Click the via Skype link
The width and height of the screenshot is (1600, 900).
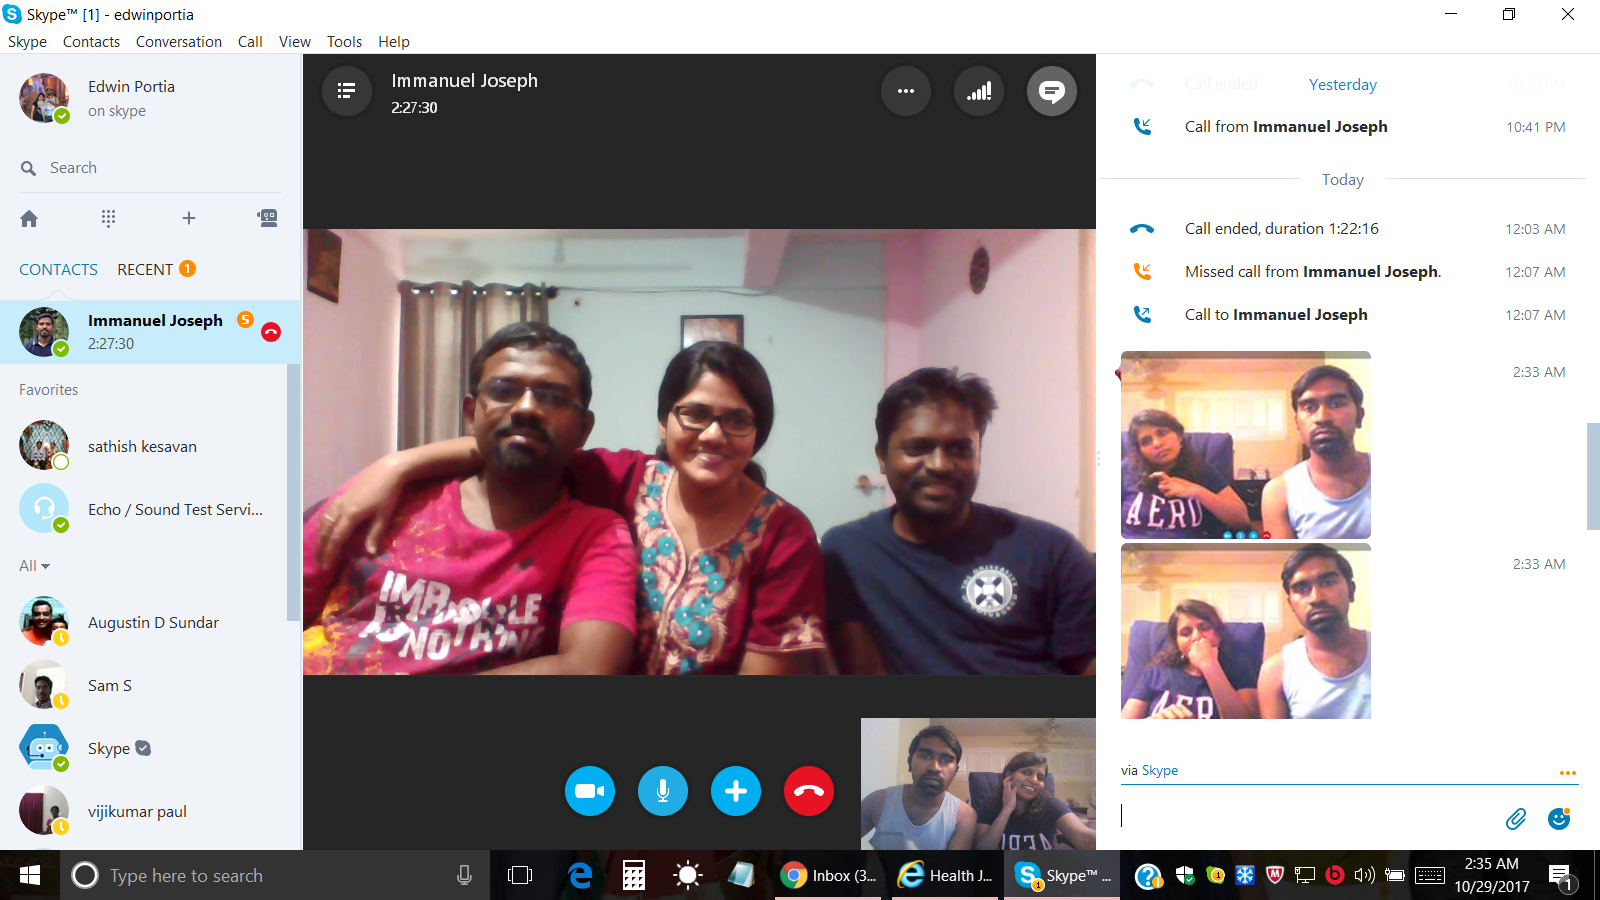pyautogui.click(x=1159, y=770)
